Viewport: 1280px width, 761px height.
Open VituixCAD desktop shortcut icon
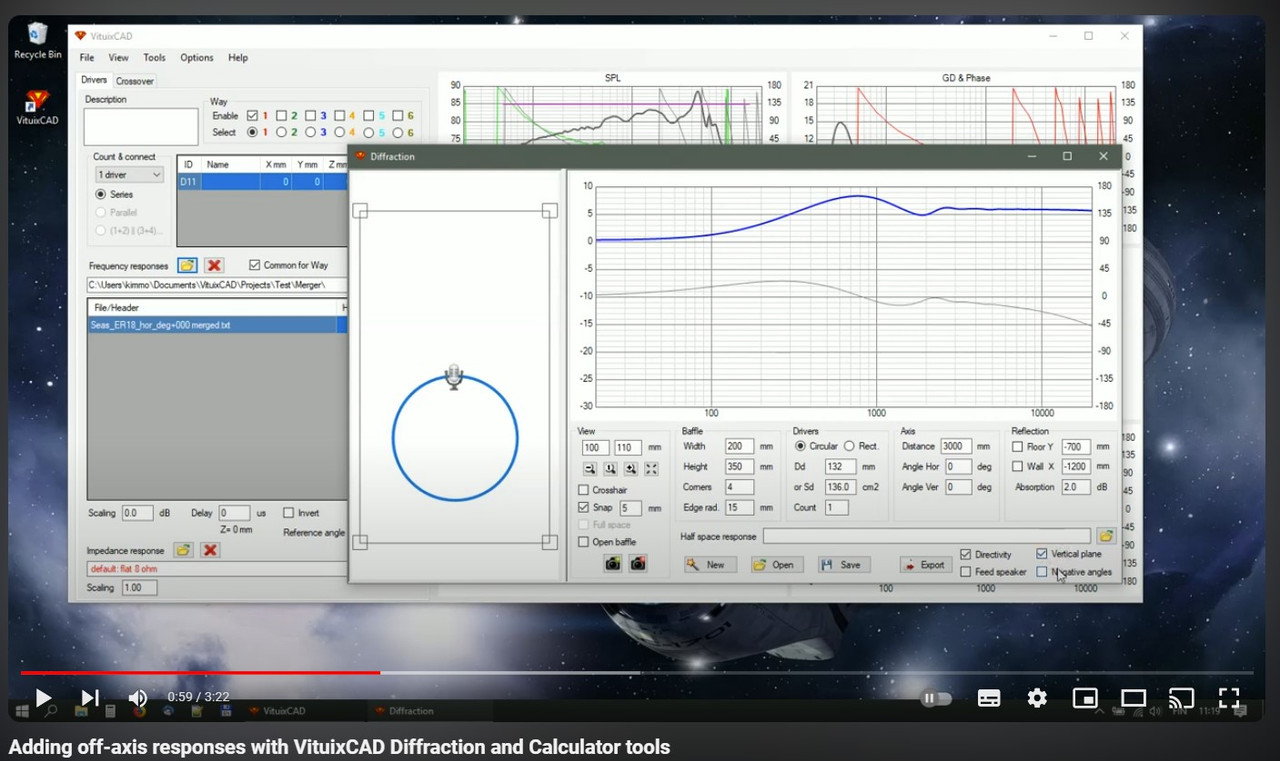click(x=37, y=106)
